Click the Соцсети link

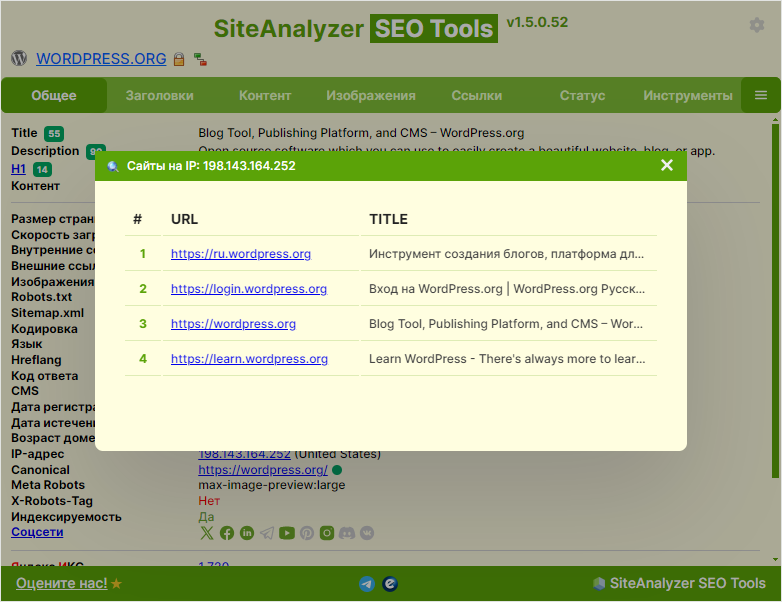(37, 532)
